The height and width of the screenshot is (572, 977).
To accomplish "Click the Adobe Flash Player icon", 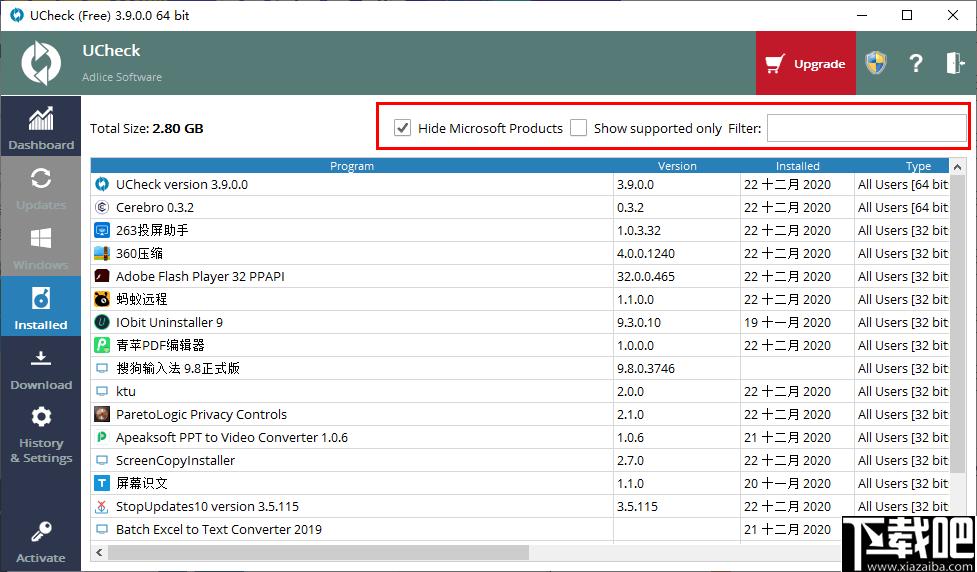I will [x=102, y=276].
